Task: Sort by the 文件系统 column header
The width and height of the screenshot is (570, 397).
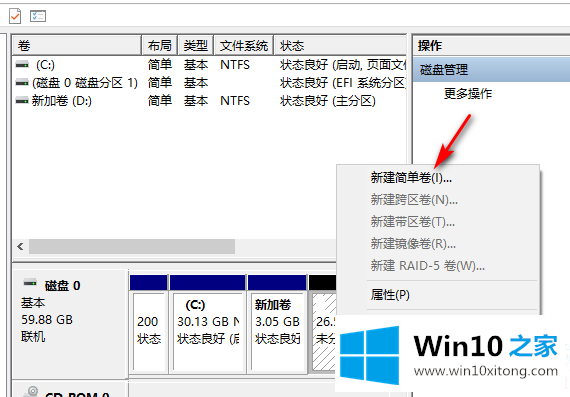Action: pos(244,45)
